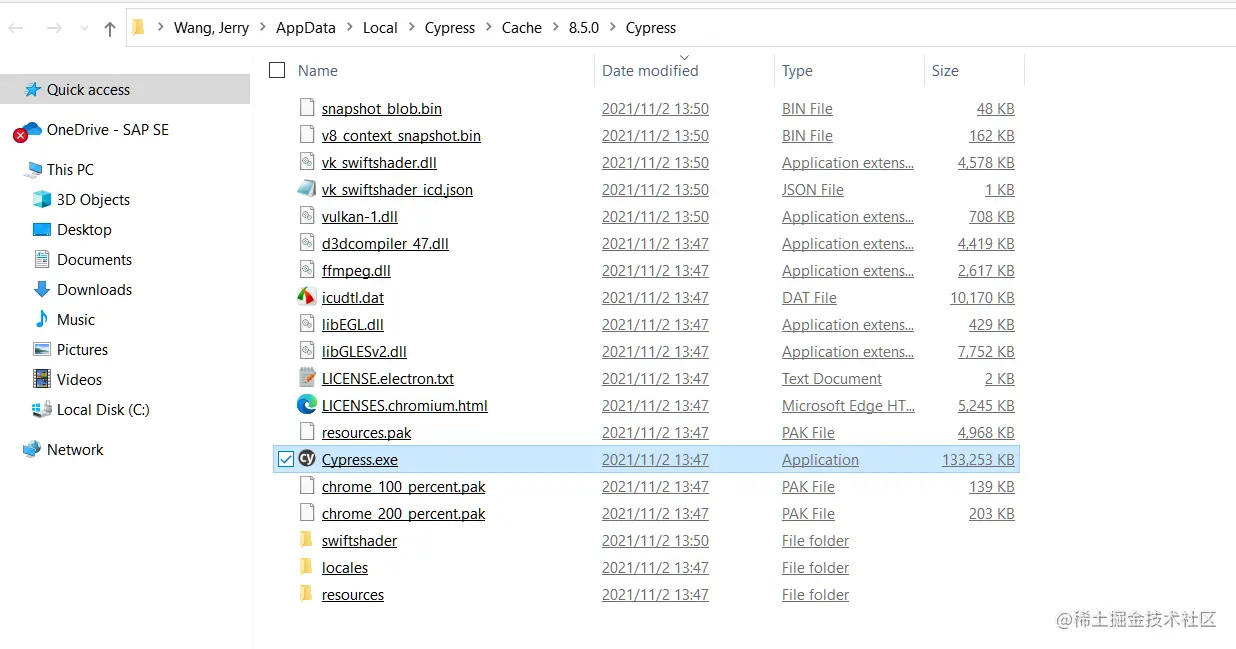Click the icudtl.dat file icon
Image resolution: width=1236 pixels, height=649 pixels.
(307, 297)
